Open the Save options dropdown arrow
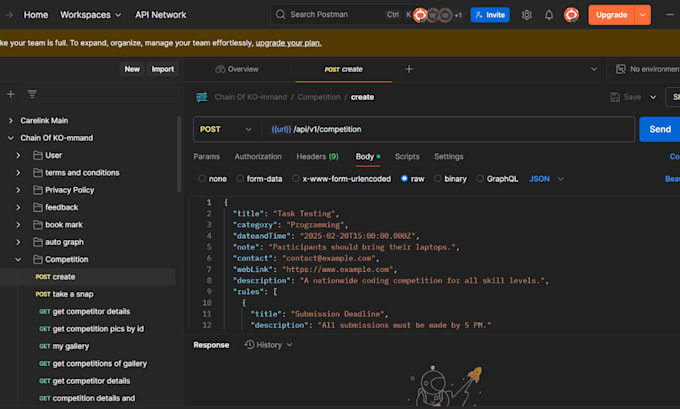Viewport: 680px width, 409px height. click(x=653, y=97)
